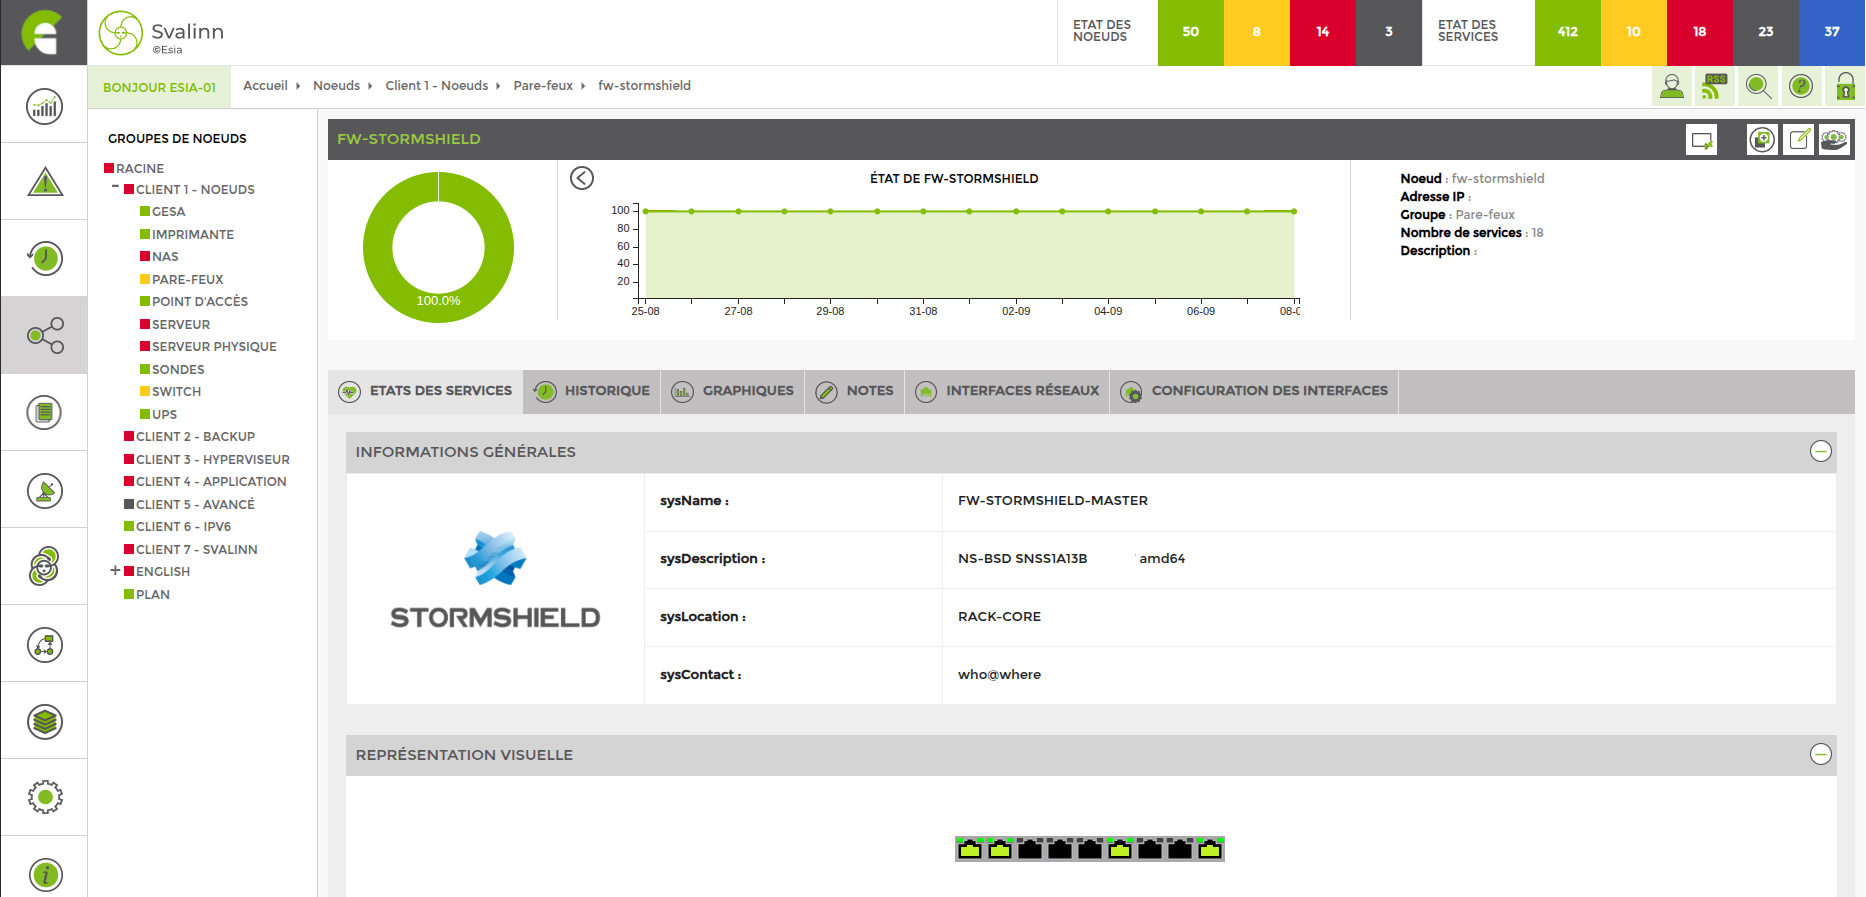This screenshot has width=1866, height=897.
Task: Open the dashboard chart icon in sidebar
Action: tap(44, 106)
